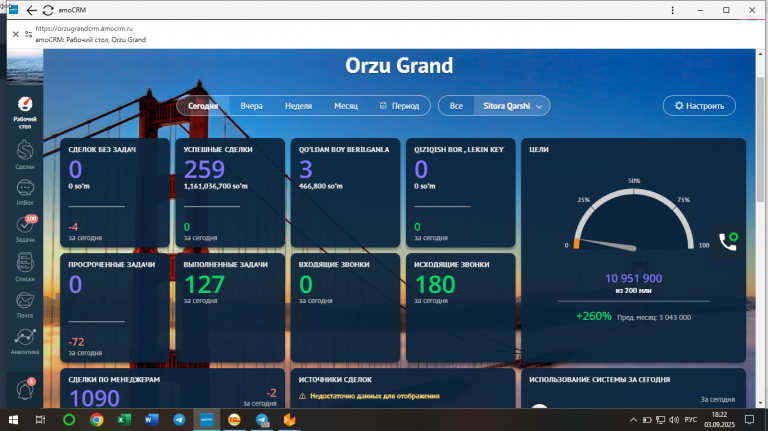768x431 pixels.
Task: Open the Исходящие звонки widget showing 180
Action: click(460, 308)
